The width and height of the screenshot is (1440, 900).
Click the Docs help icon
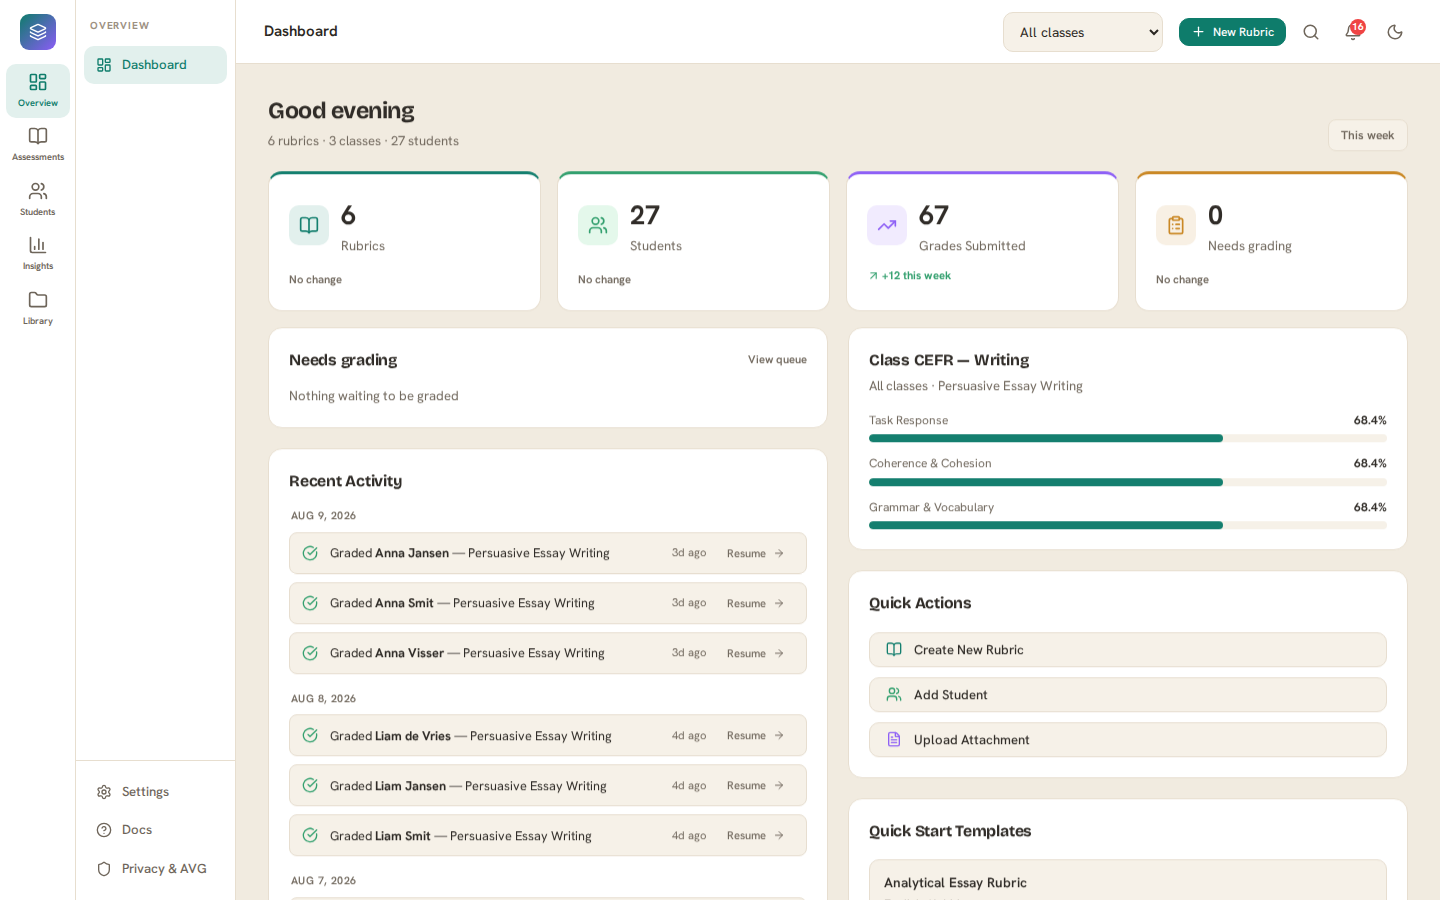(104, 830)
